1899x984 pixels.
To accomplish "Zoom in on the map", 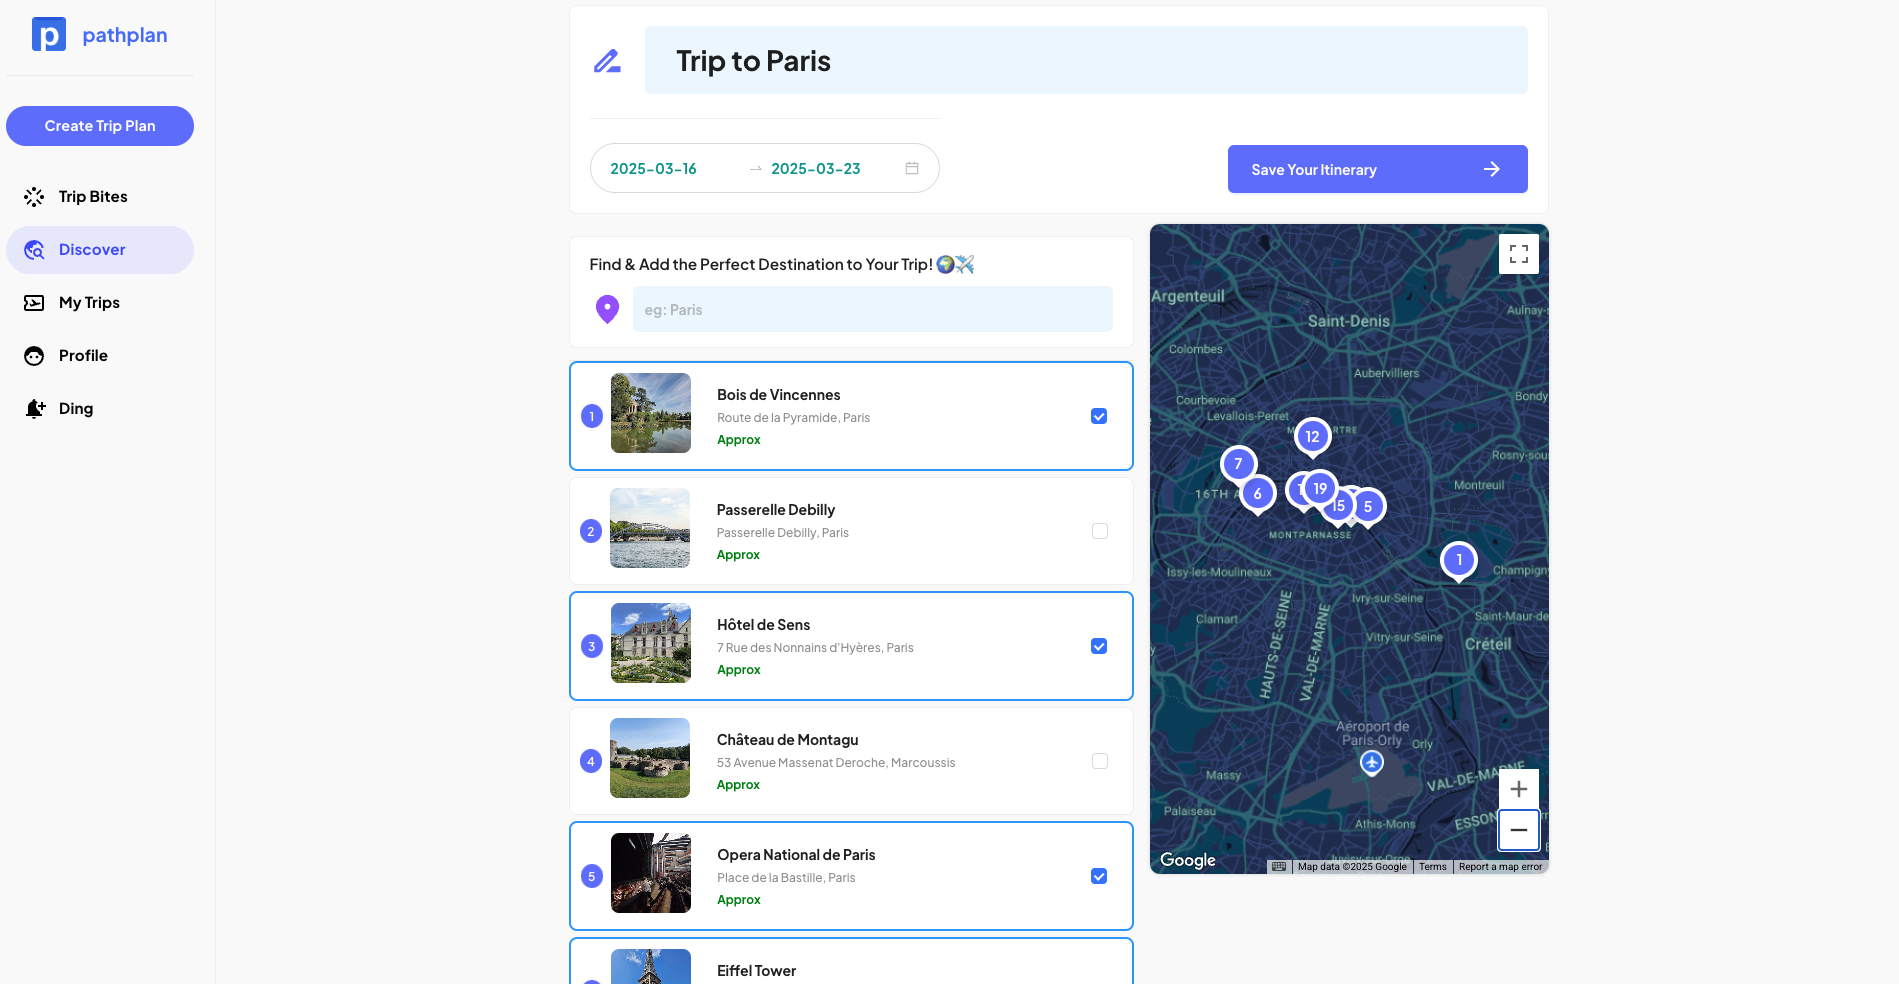I will tap(1518, 789).
